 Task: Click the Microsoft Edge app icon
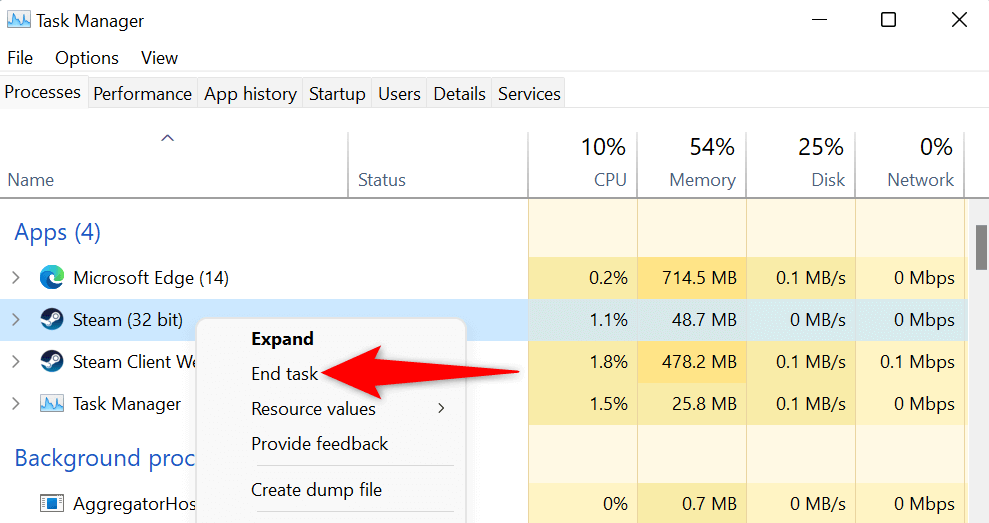point(52,277)
